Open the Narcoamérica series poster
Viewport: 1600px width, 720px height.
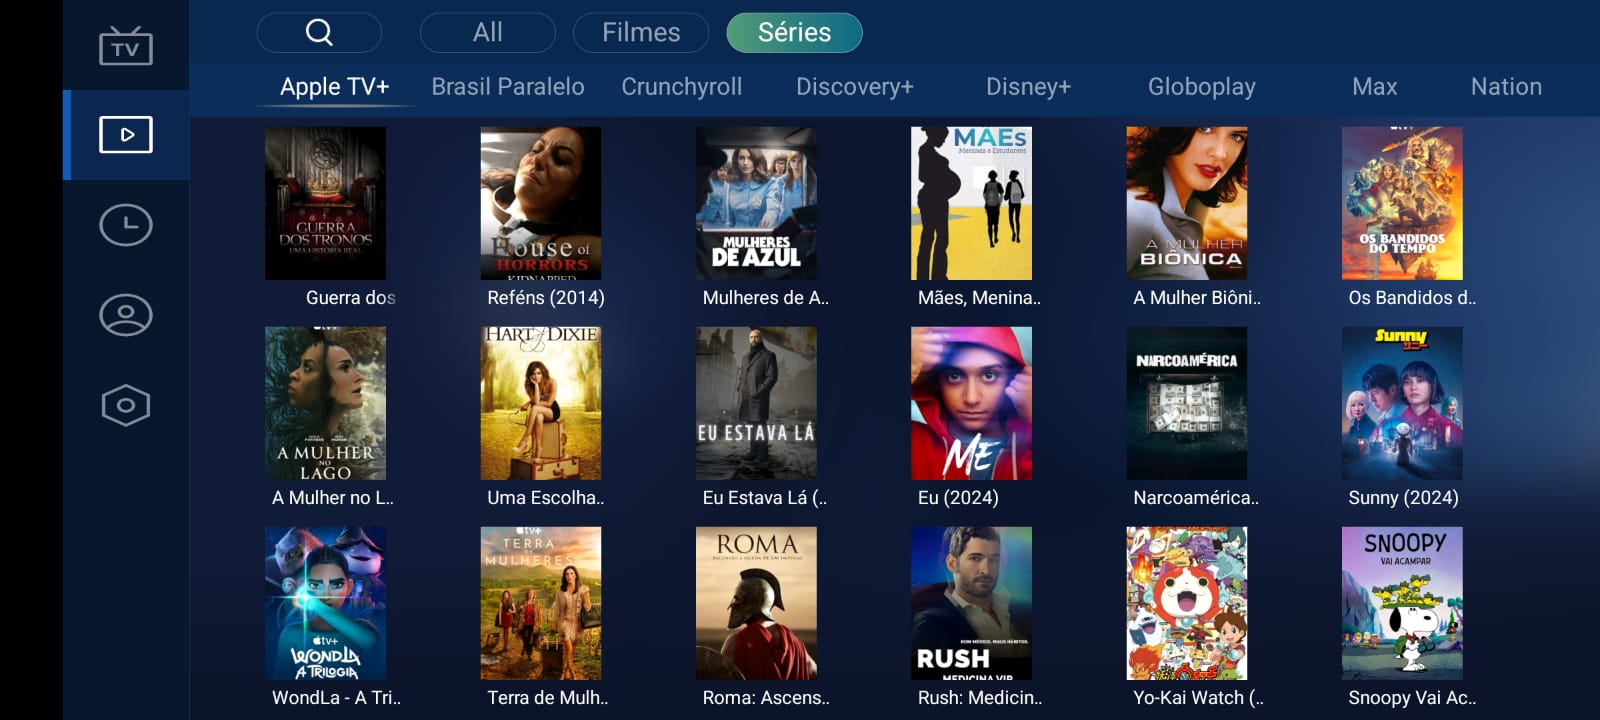pyautogui.click(x=1187, y=403)
